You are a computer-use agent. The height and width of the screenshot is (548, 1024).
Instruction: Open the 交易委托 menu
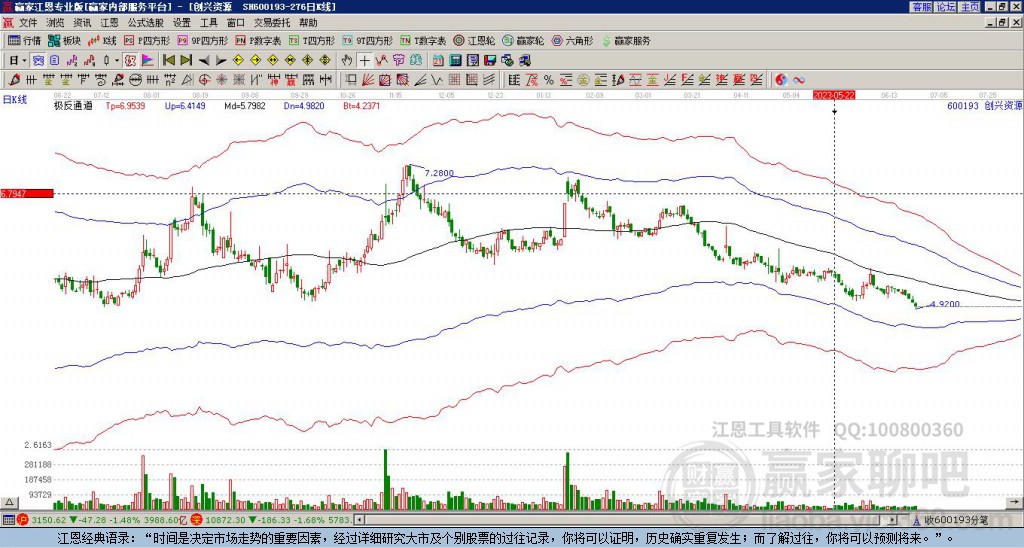click(272, 22)
